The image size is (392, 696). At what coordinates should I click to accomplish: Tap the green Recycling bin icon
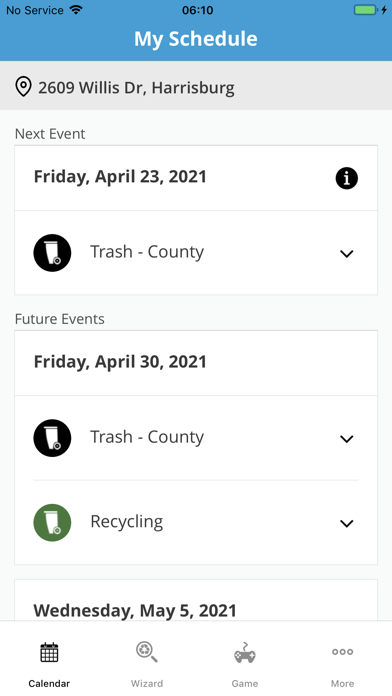52,522
